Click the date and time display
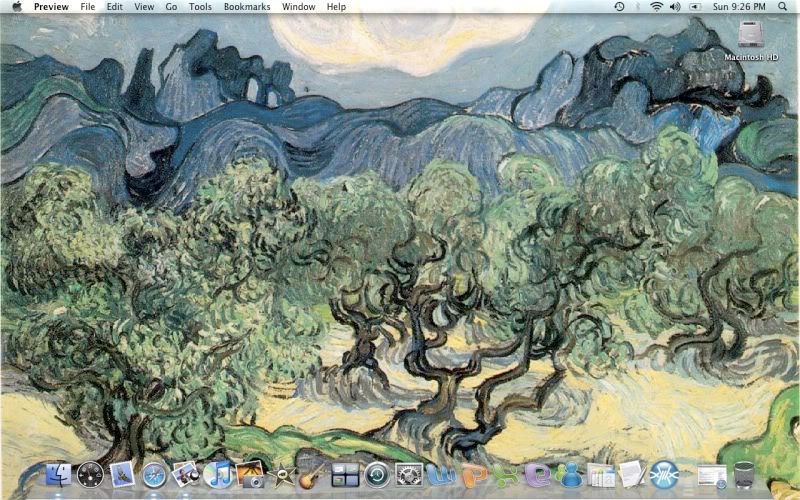The height and width of the screenshot is (500, 800). [x=740, y=7]
